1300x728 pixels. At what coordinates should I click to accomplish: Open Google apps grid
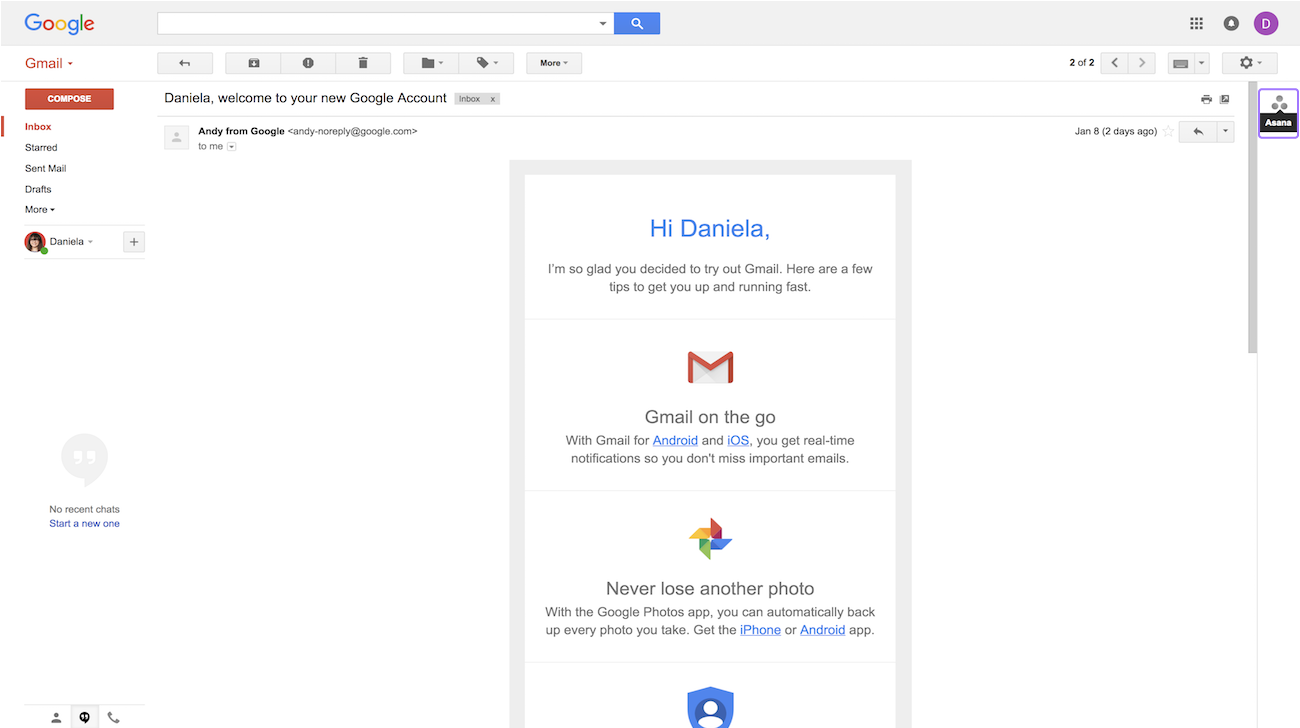1196,22
